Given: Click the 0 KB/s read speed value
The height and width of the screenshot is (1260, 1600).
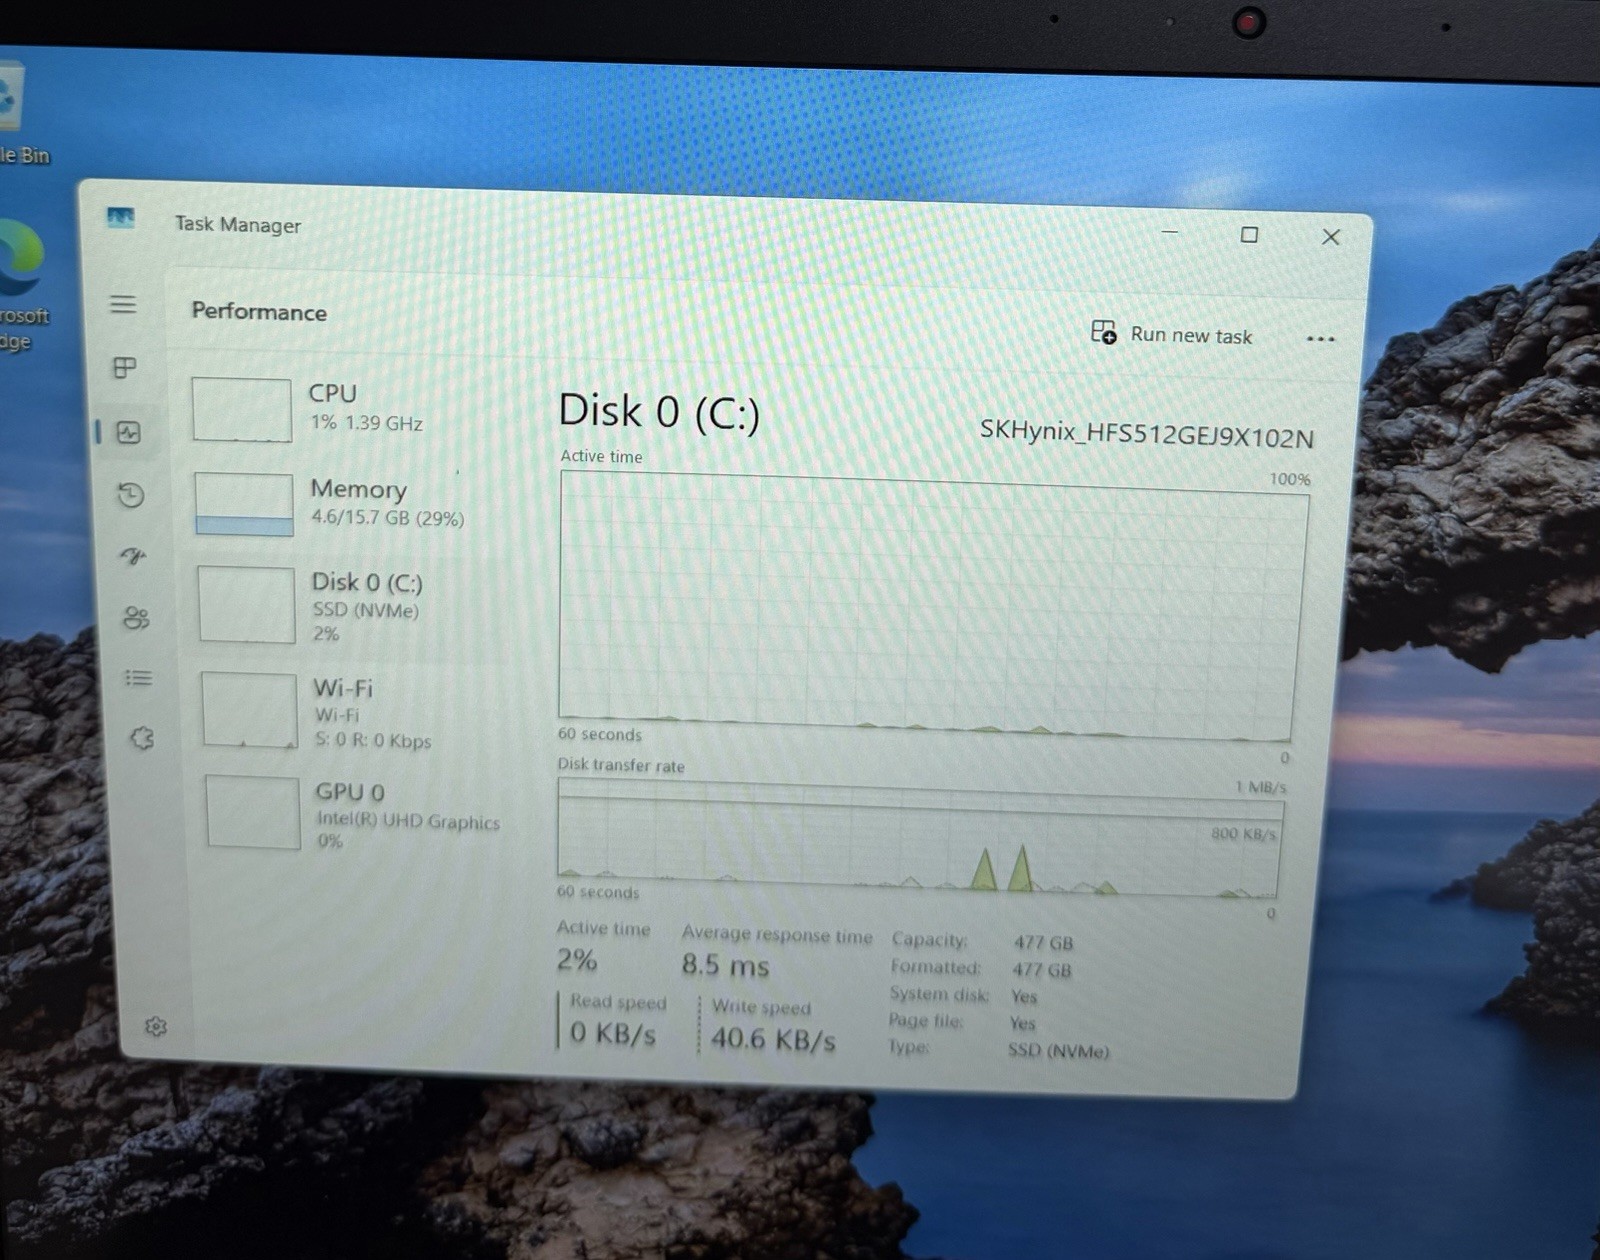Looking at the screenshot, I should [x=612, y=1033].
